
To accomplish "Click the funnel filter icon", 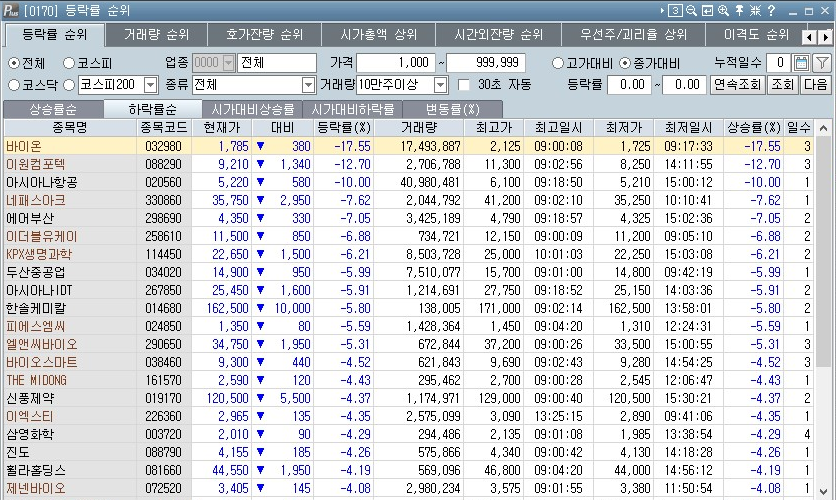I will pos(822,63).
